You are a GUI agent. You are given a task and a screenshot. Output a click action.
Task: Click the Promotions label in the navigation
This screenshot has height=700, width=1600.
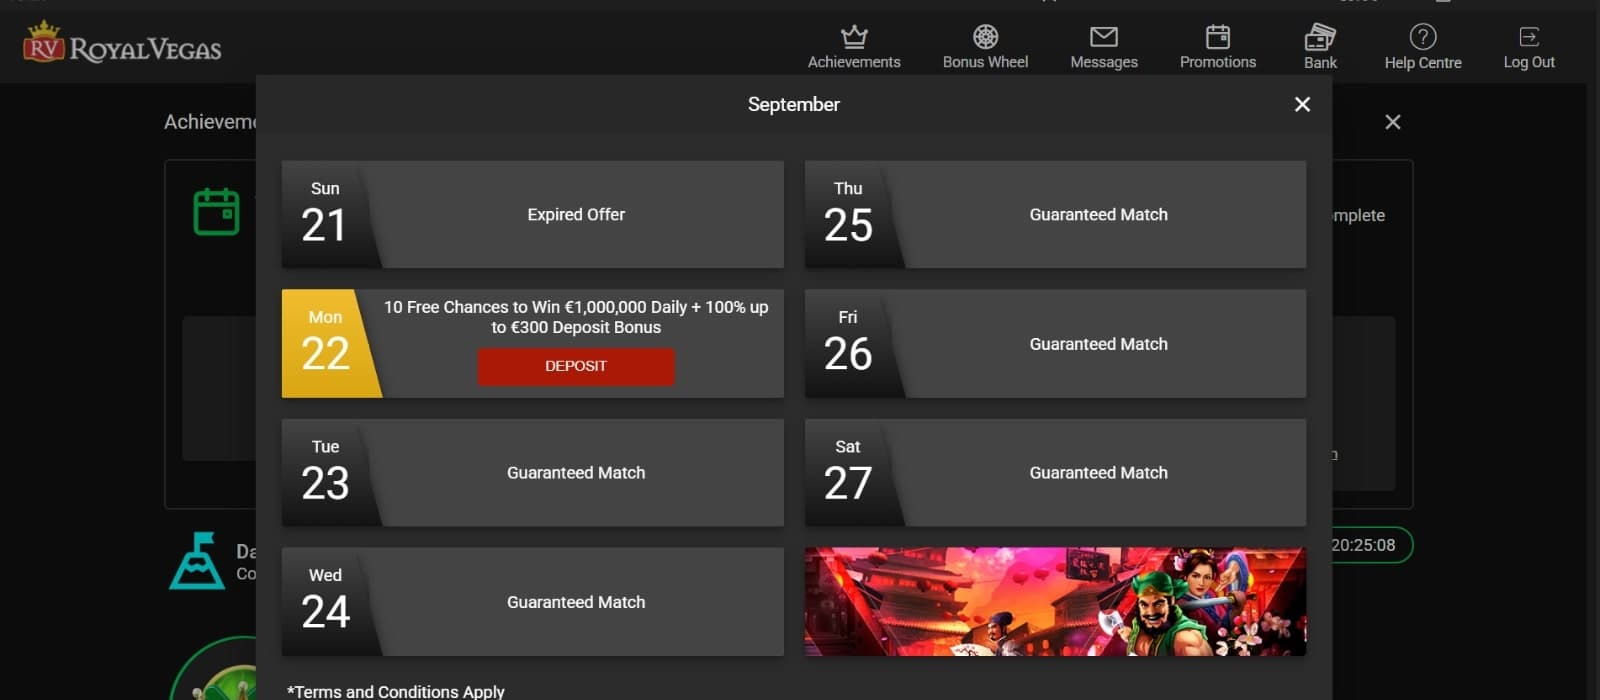click(x=1218, y=62)
